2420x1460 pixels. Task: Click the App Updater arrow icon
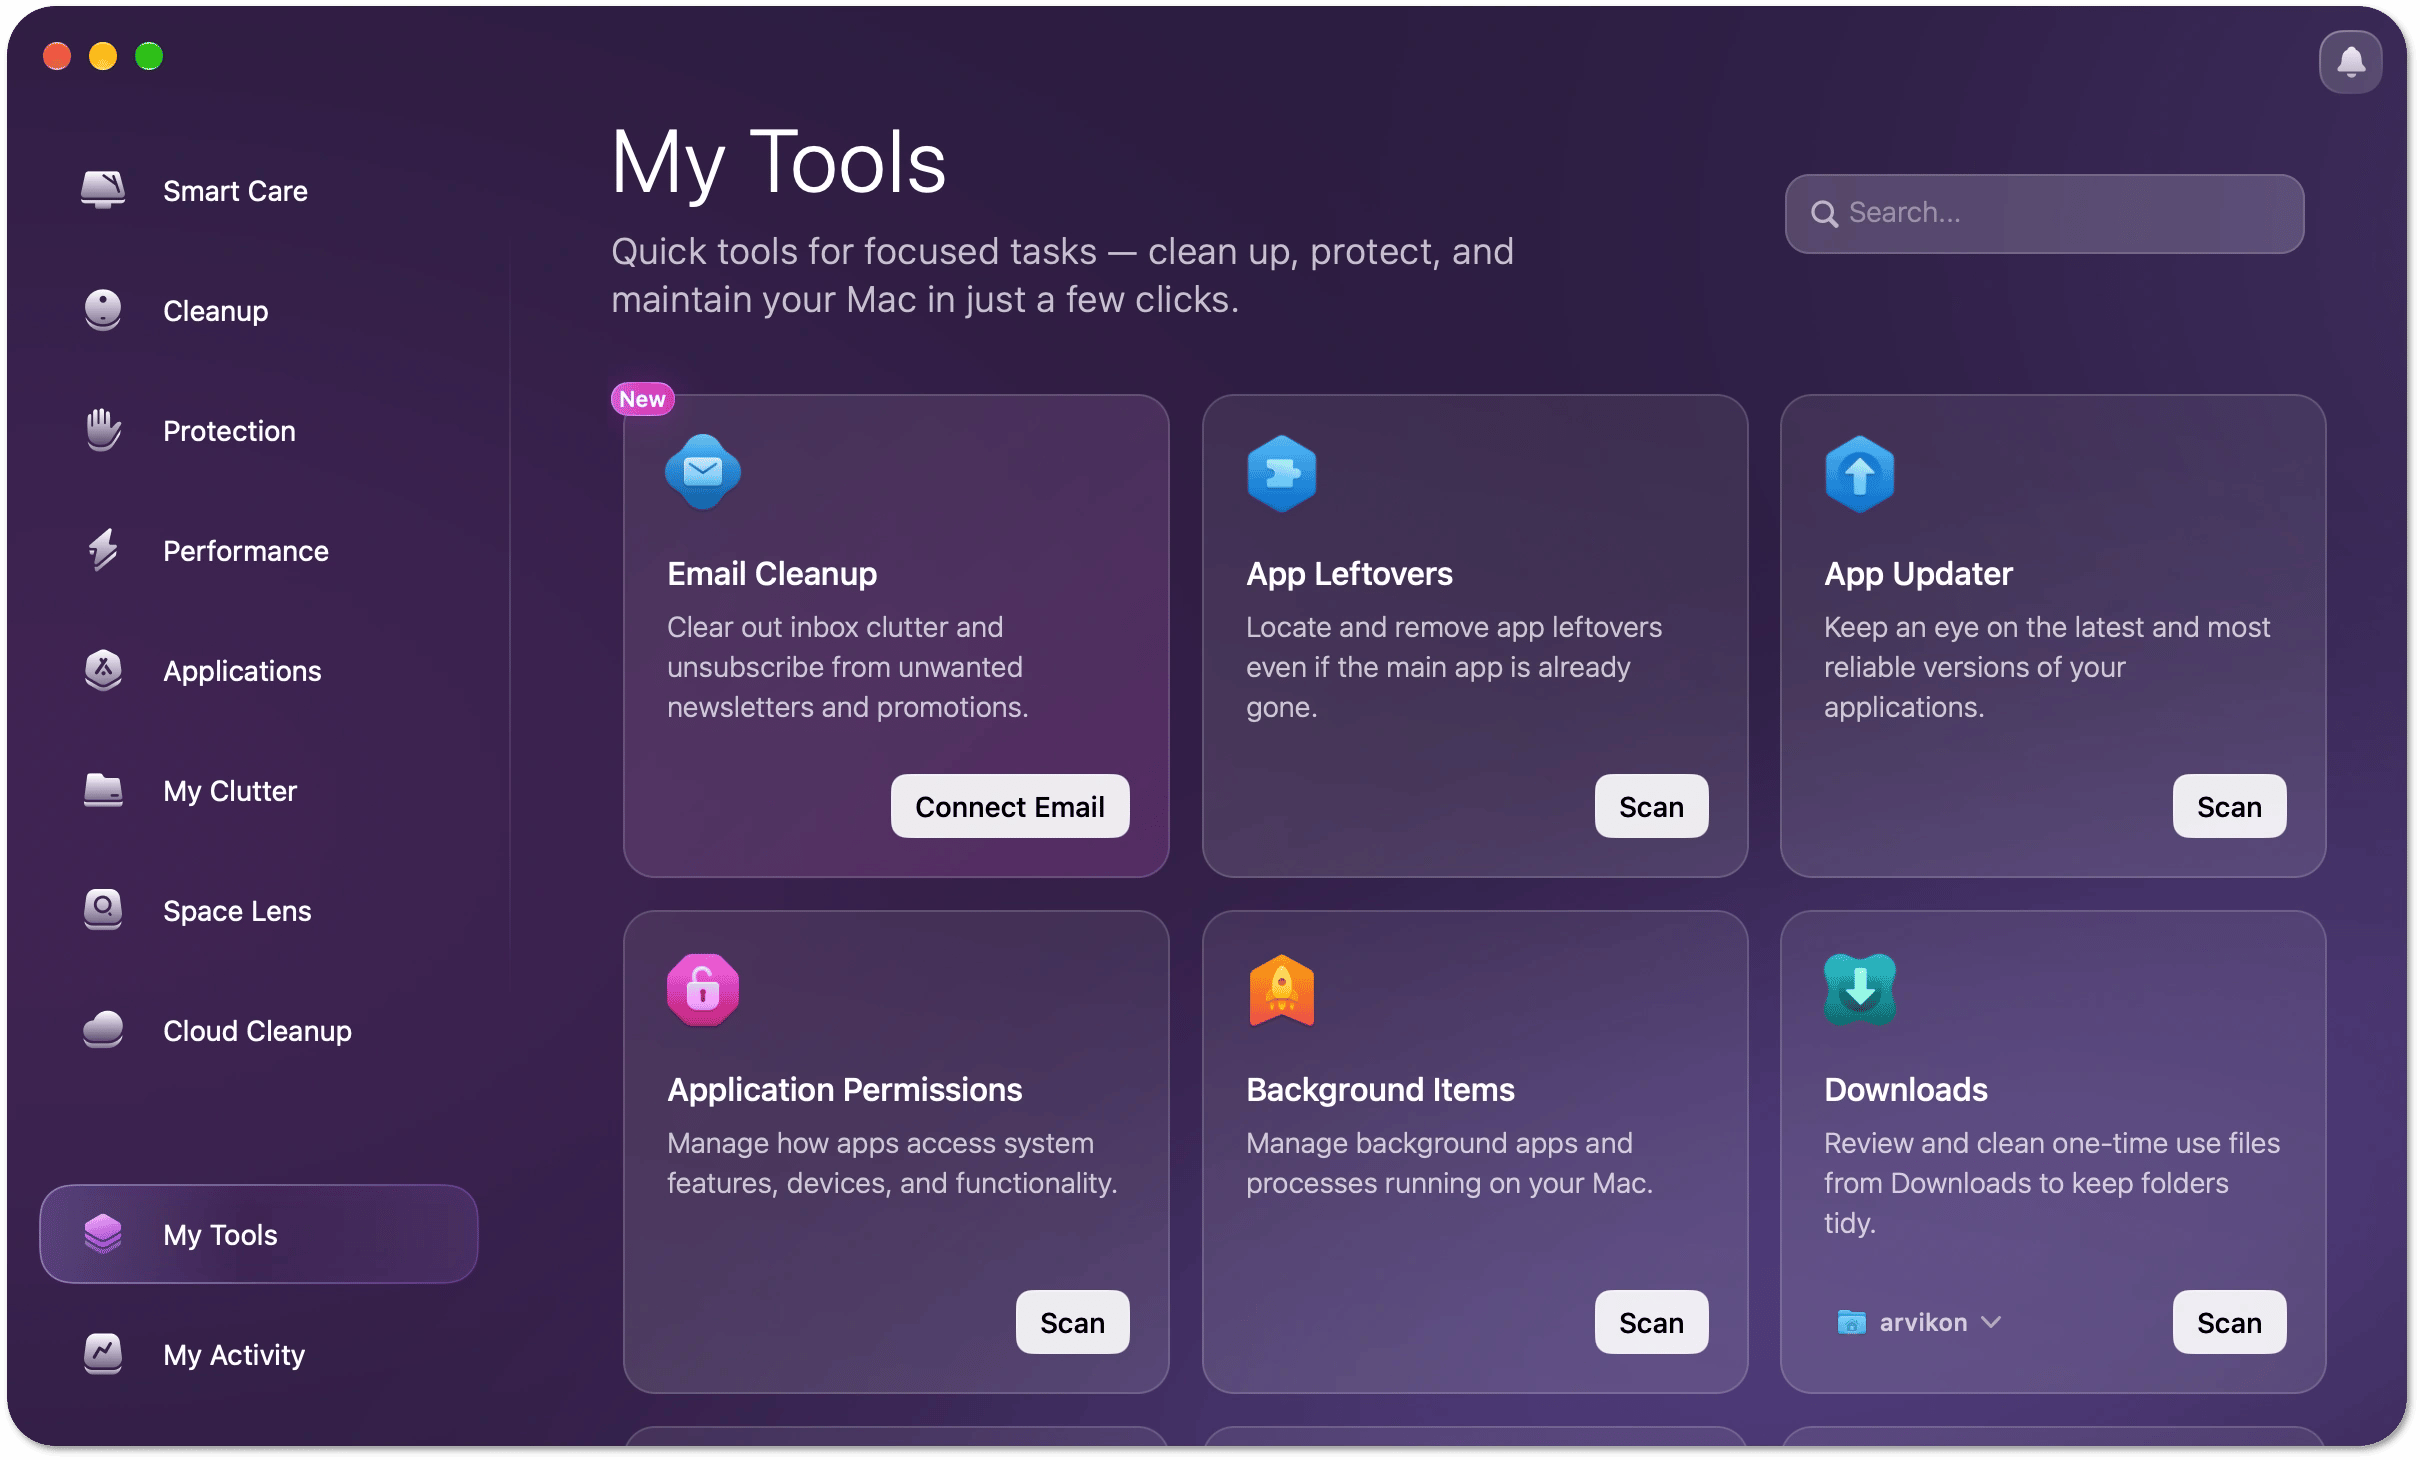tap(1859, 474)
